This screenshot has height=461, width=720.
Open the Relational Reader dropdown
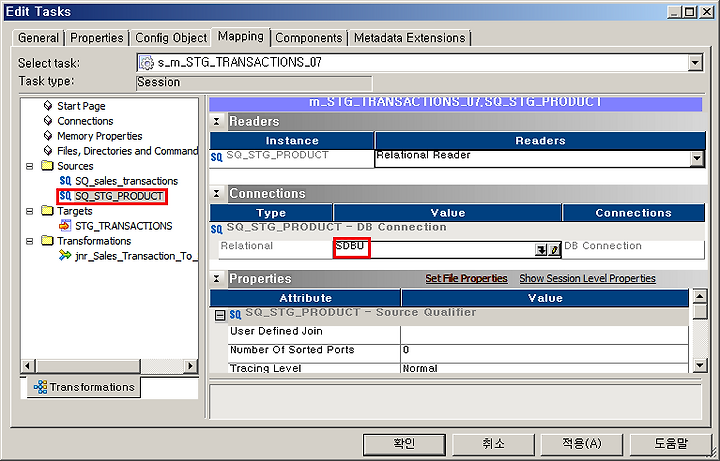[697, 159]
